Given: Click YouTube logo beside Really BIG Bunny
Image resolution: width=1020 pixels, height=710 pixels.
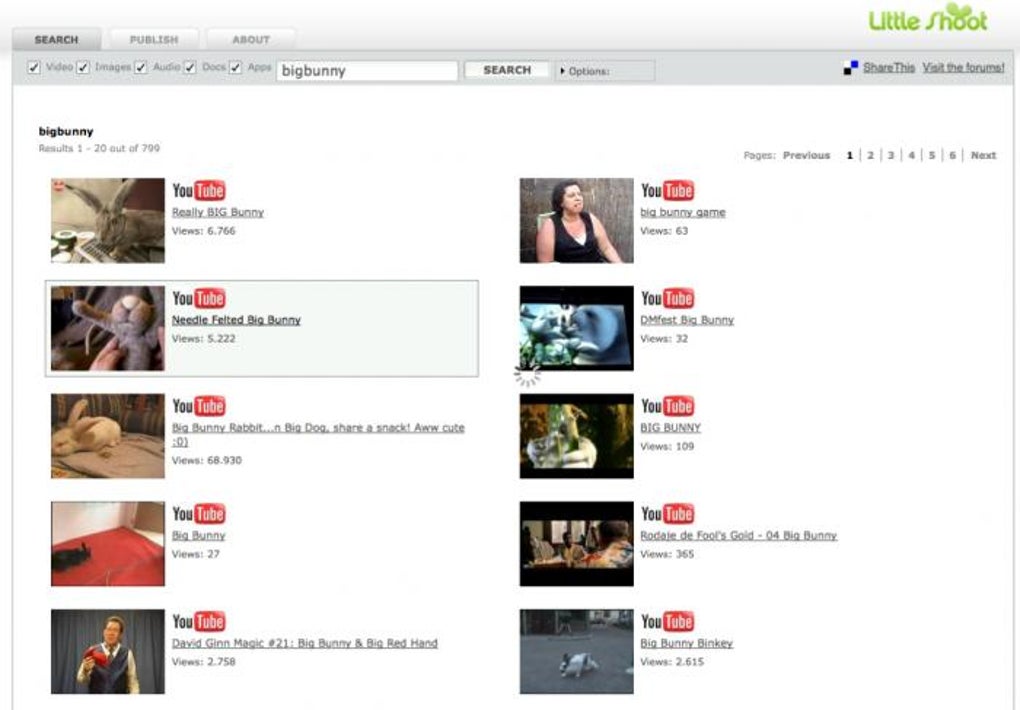Looking at the screenshot, I should 199,191.
